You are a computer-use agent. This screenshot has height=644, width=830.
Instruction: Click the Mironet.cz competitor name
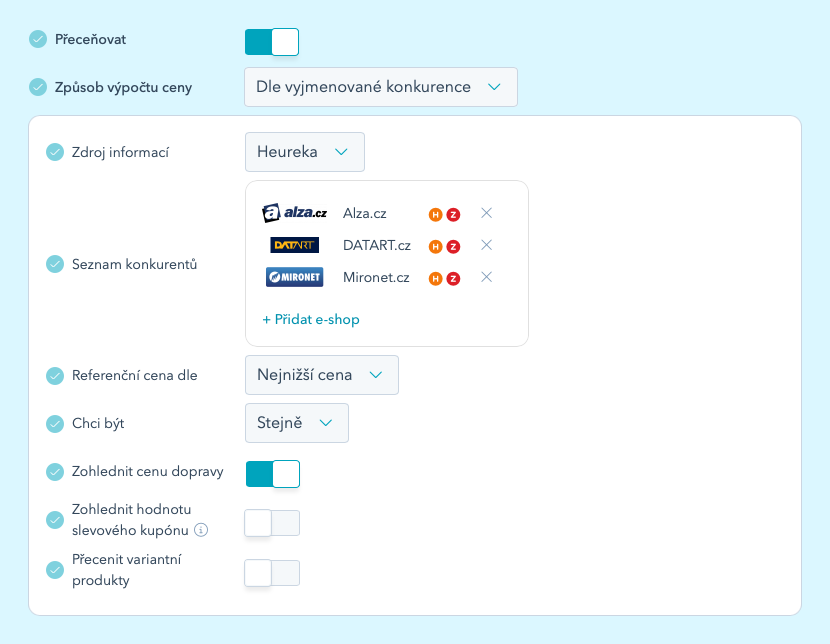pyautogui.click(x=376, y=277)
